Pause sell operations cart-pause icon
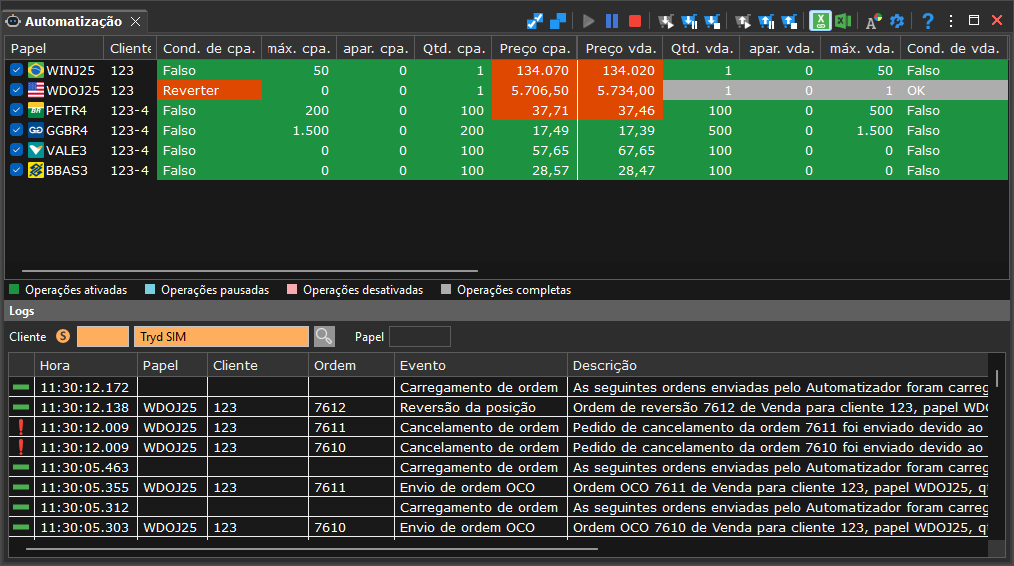 [766, 21]
